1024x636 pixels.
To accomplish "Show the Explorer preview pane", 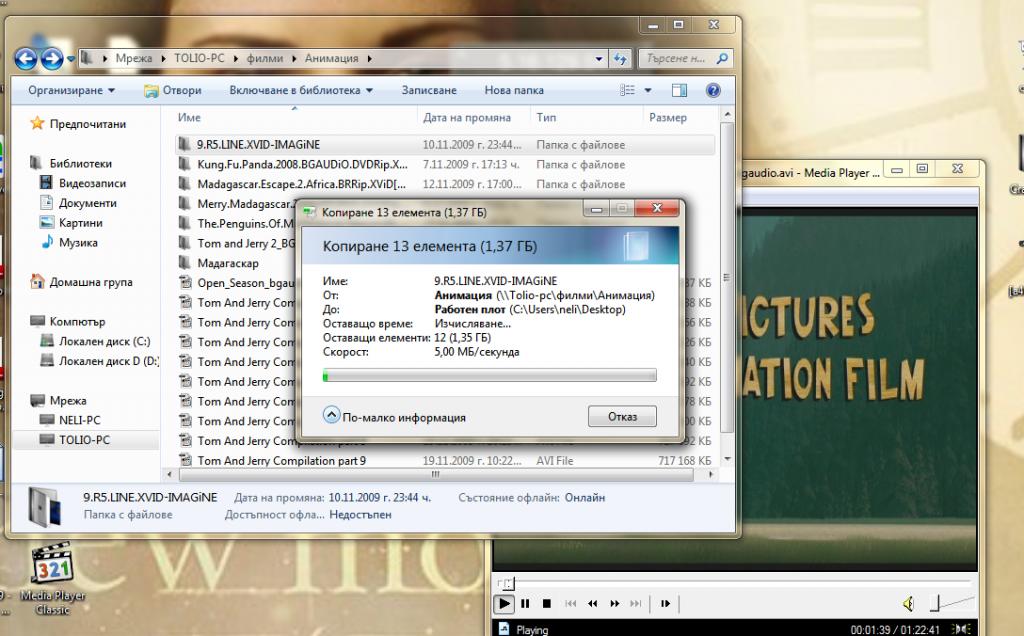I will tap(679, 90).
